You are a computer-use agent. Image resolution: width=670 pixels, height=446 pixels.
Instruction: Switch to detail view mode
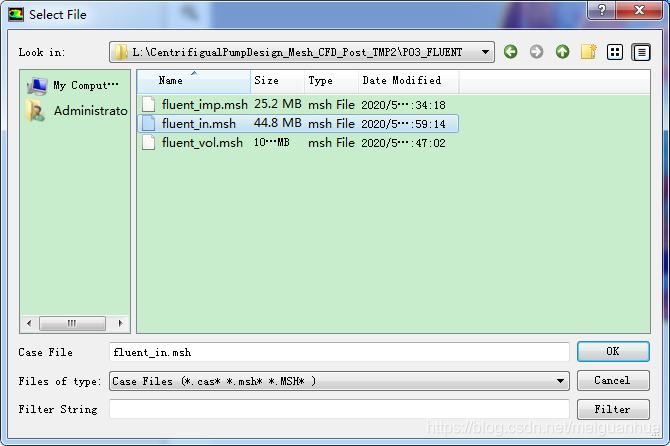click(640, 52)
